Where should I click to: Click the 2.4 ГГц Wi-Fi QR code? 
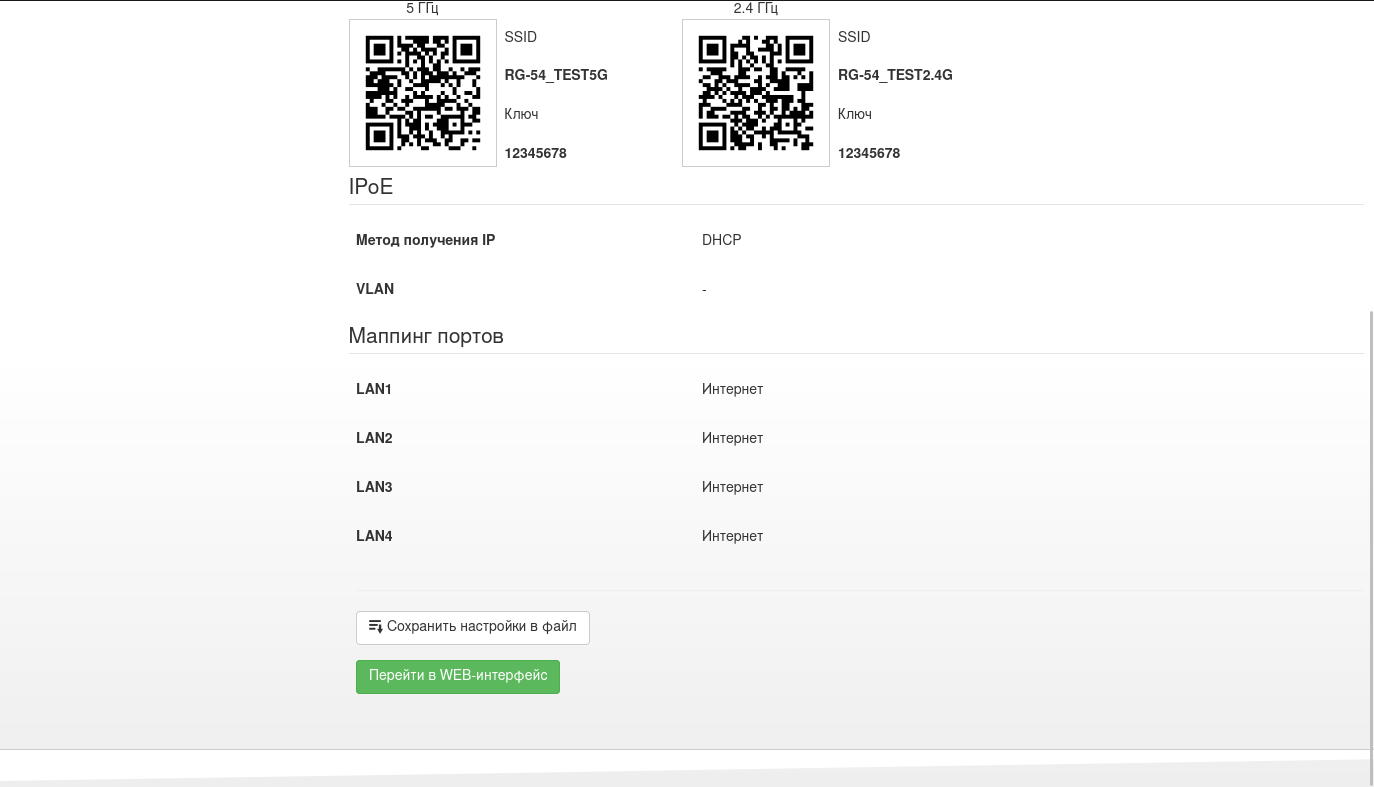[x=755, y=93]
